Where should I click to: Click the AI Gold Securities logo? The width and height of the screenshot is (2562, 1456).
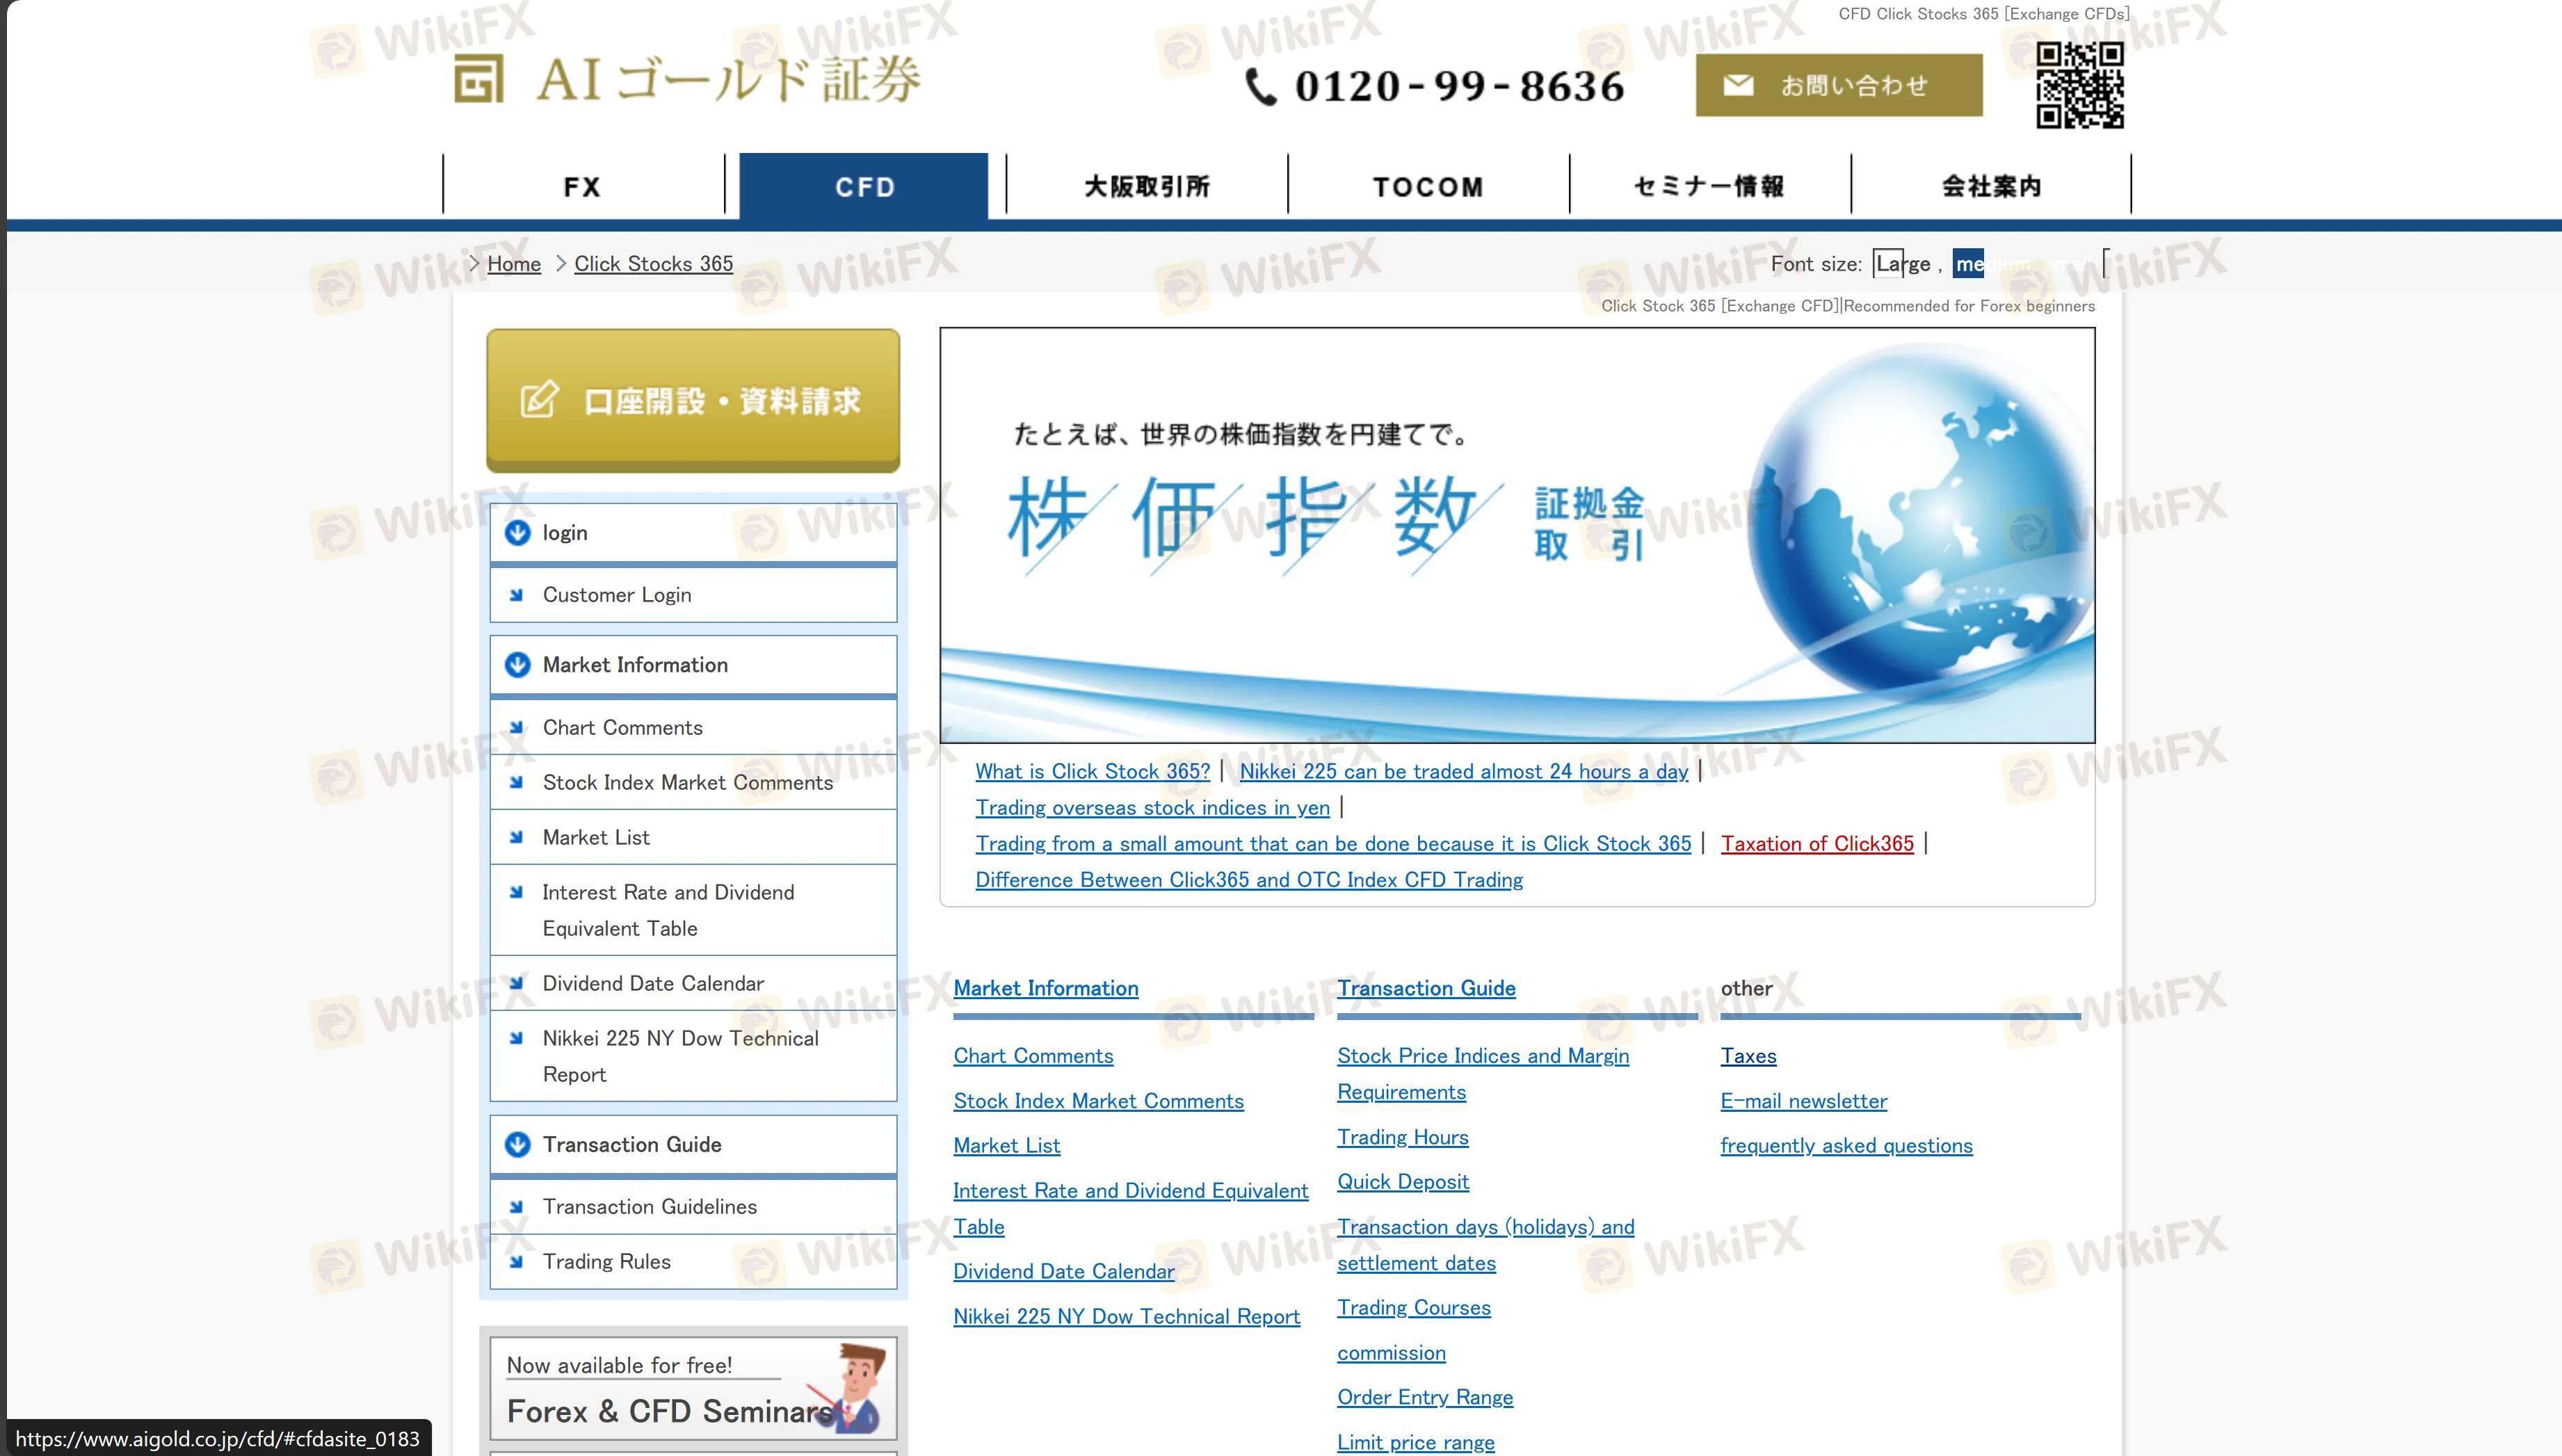pyautogui.click(x=687, y=80)
